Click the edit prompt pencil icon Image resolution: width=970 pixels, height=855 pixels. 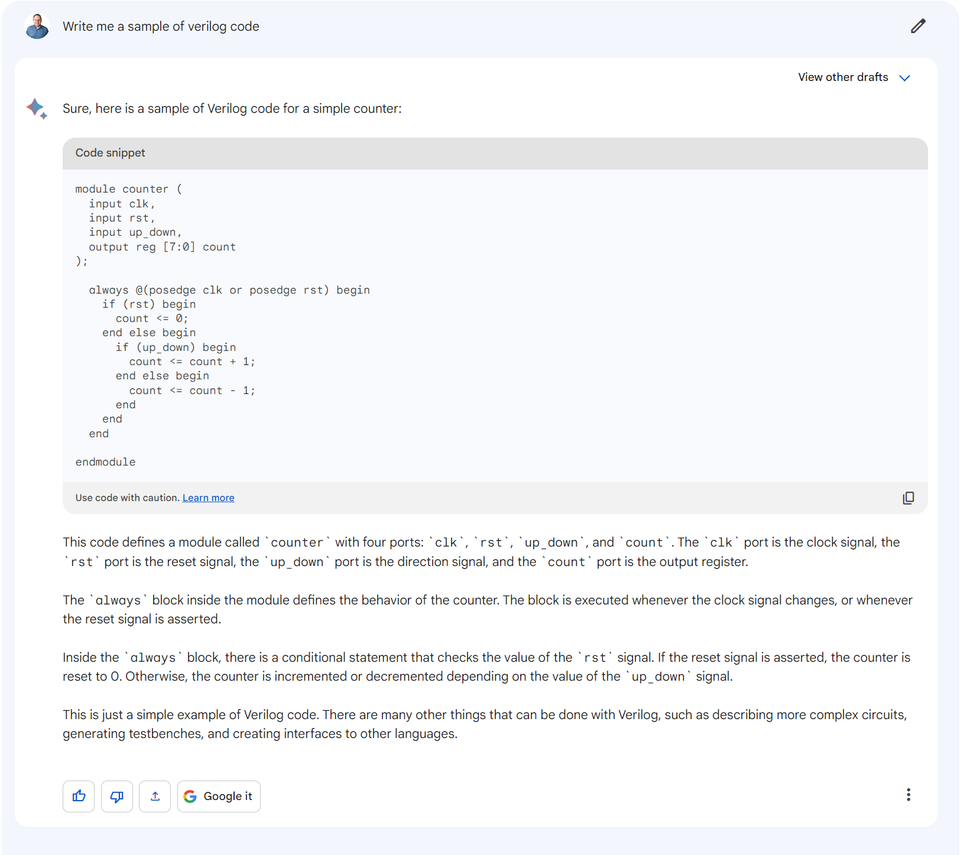pyautogui.click(x=918, y=26)
